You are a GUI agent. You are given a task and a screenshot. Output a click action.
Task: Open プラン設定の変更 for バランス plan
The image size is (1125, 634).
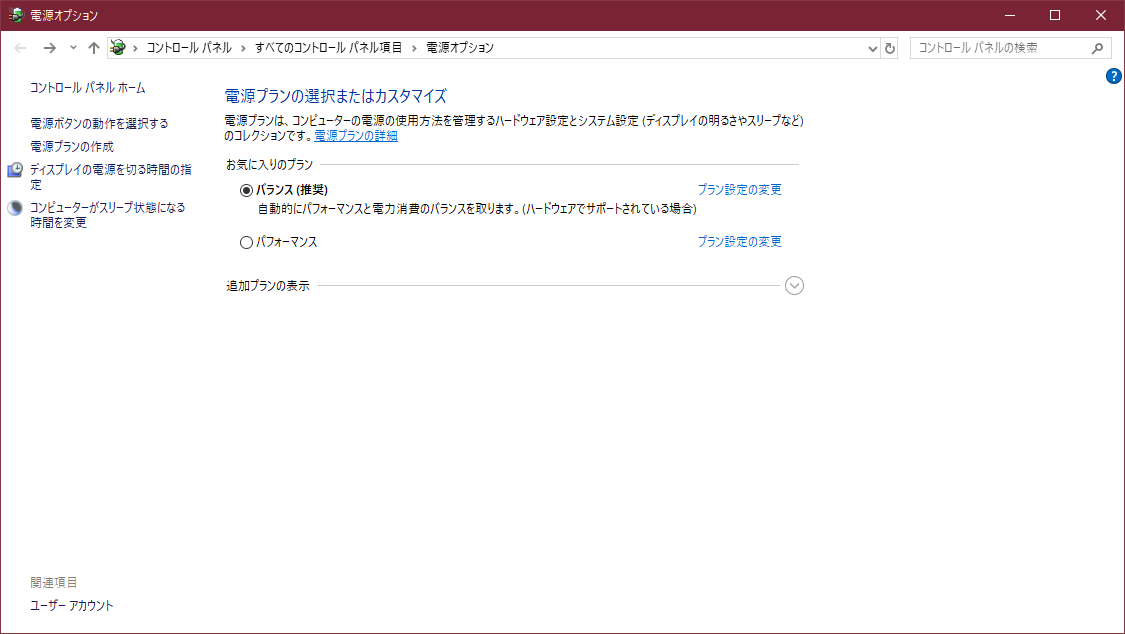740,189
